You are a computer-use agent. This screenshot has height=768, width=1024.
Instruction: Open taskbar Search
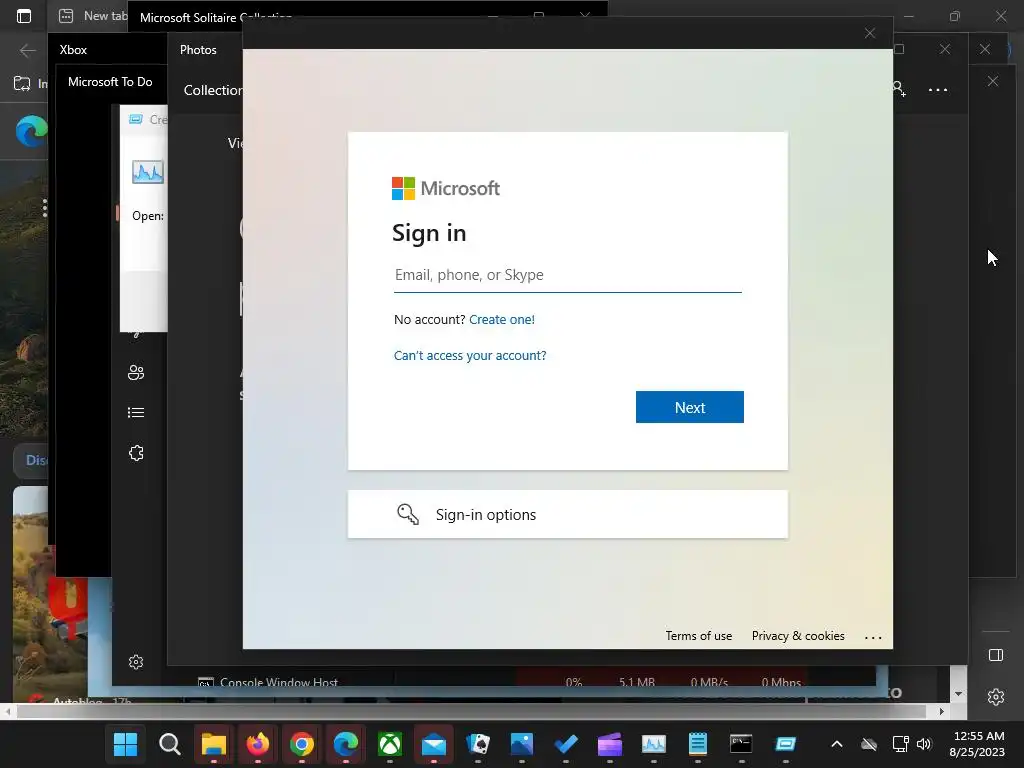[170, 744]
